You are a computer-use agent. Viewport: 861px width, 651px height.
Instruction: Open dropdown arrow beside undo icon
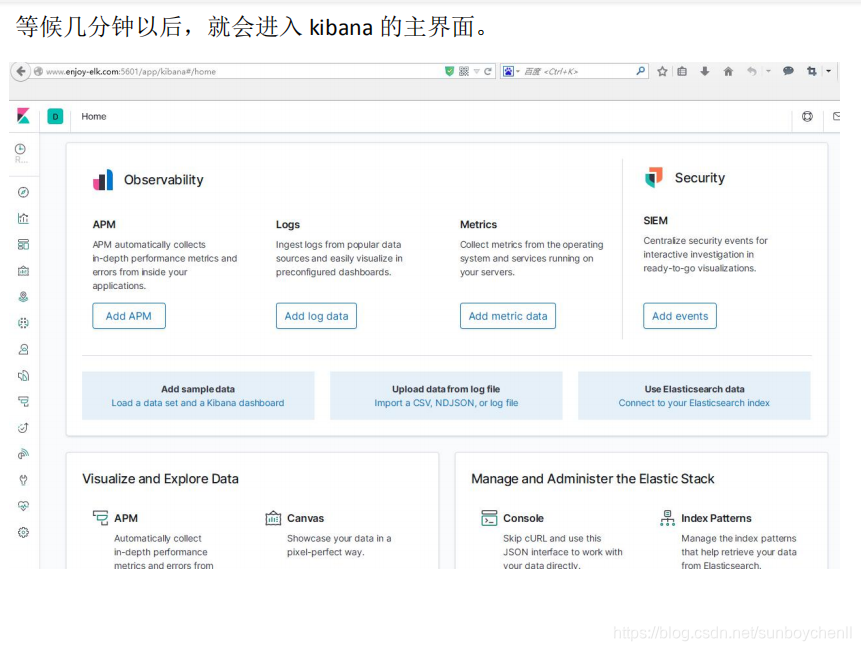tap(768, 71)
